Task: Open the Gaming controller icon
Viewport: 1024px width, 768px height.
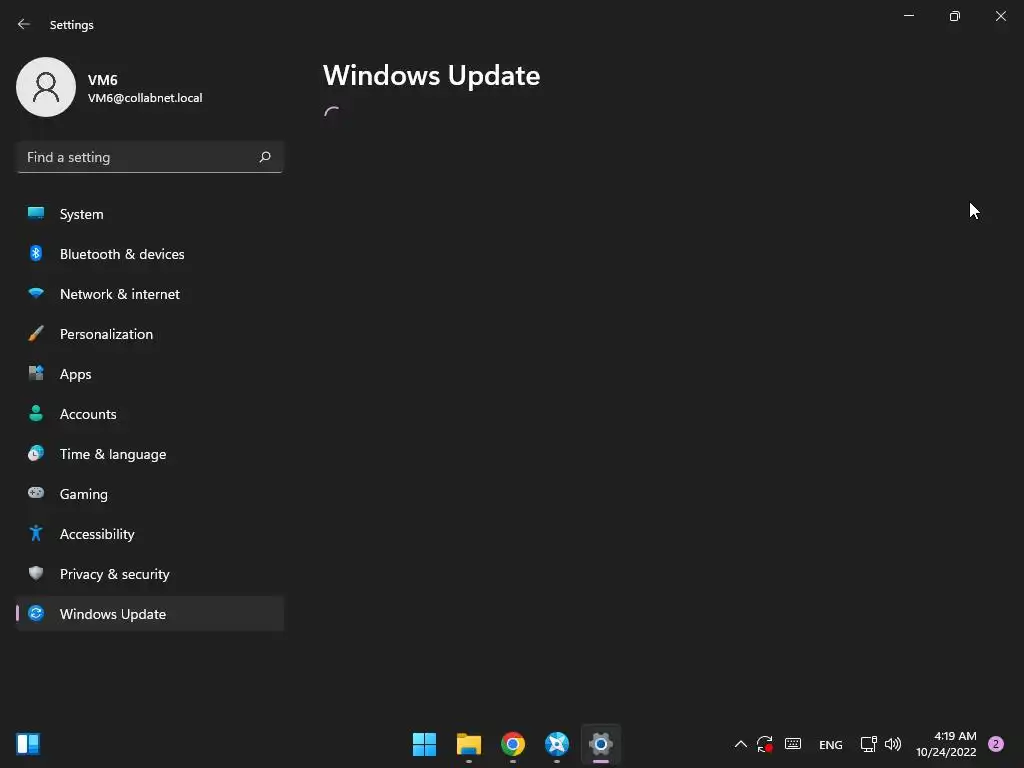Action: coord(36,493)
